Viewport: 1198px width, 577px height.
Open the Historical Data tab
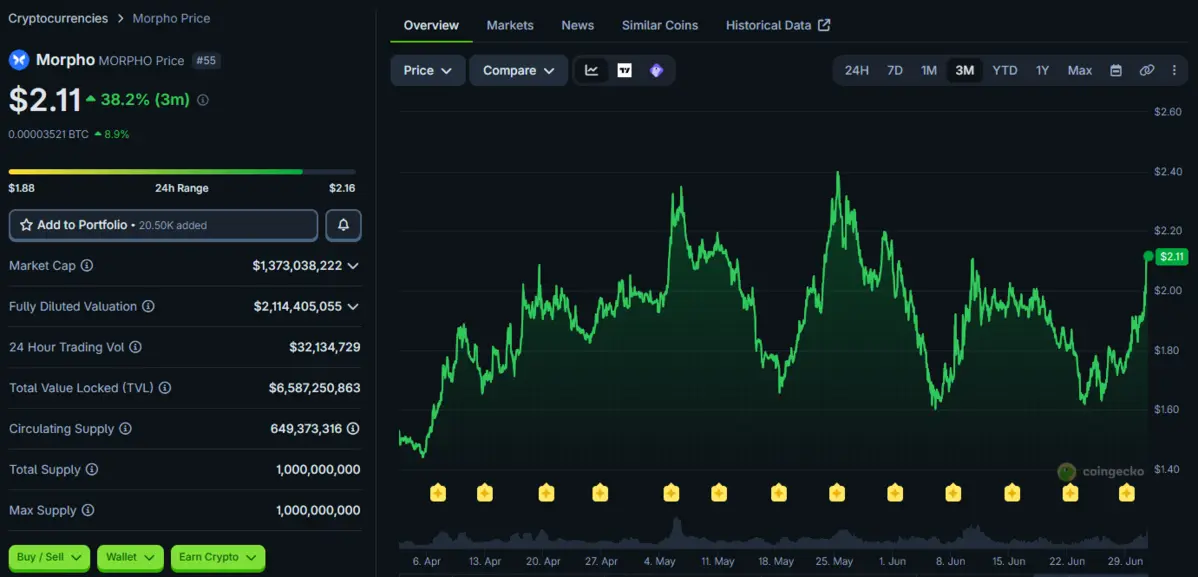(x=778, y=25)
